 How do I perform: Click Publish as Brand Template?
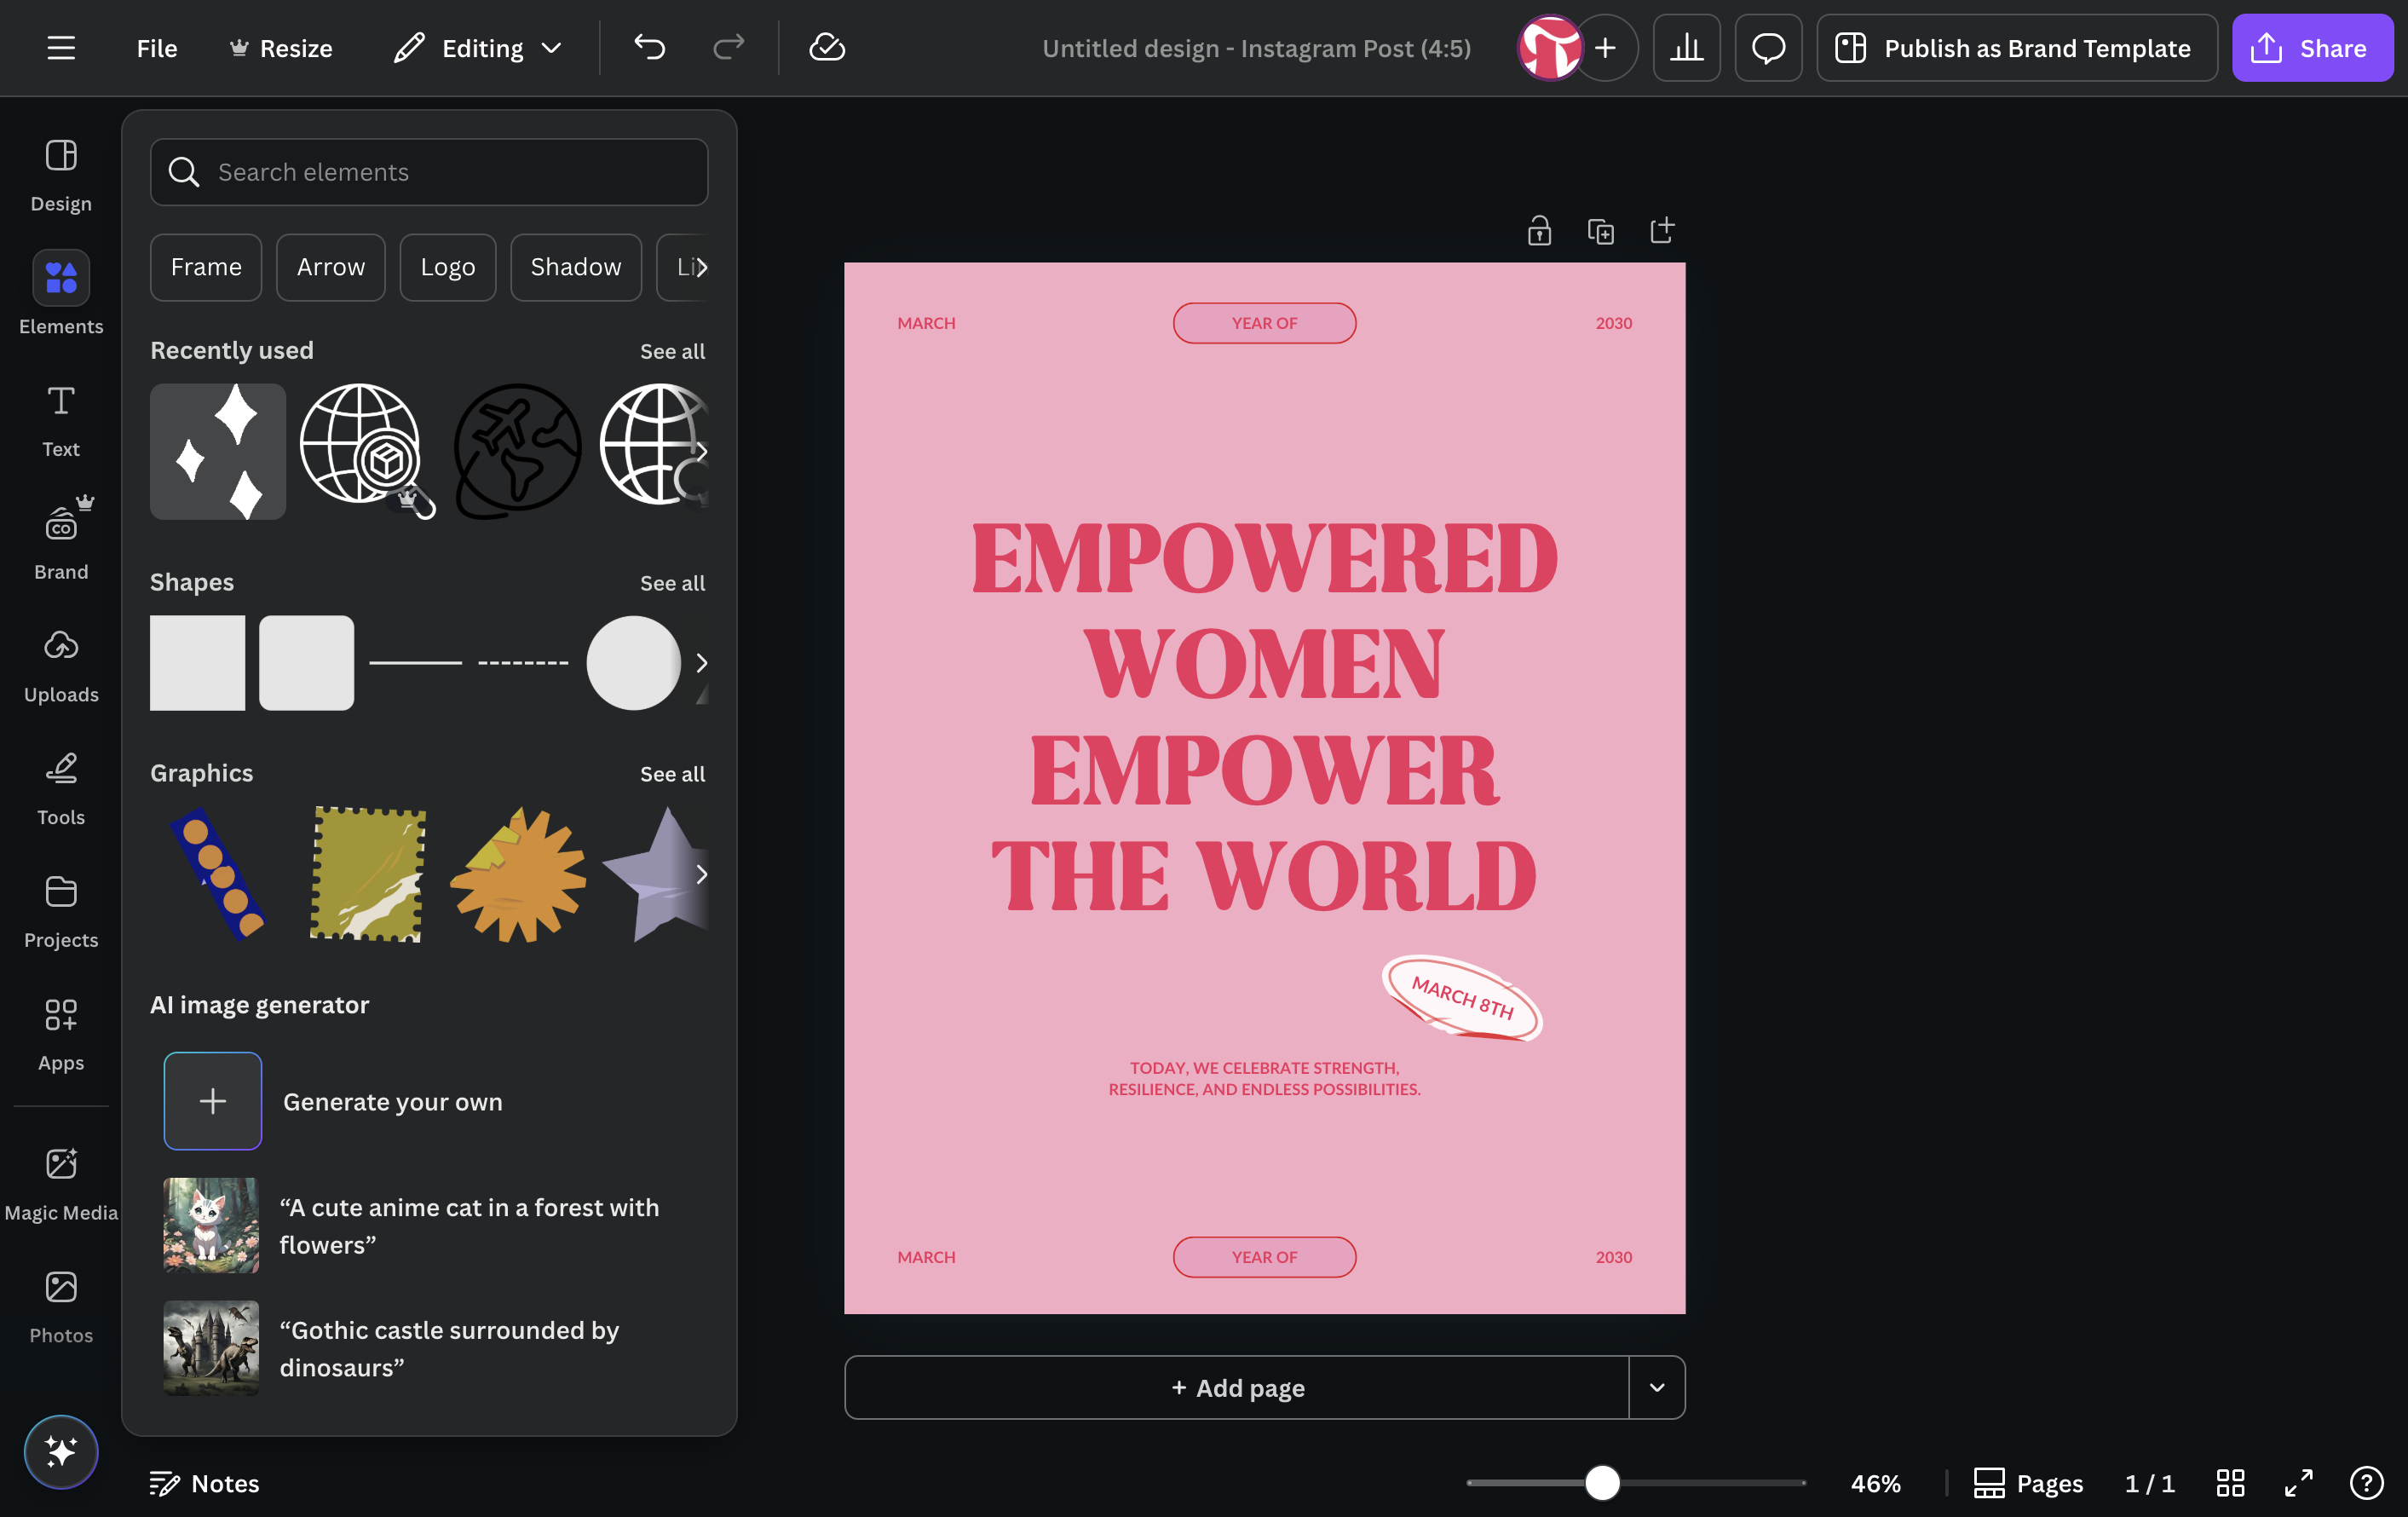(2016, 48)
